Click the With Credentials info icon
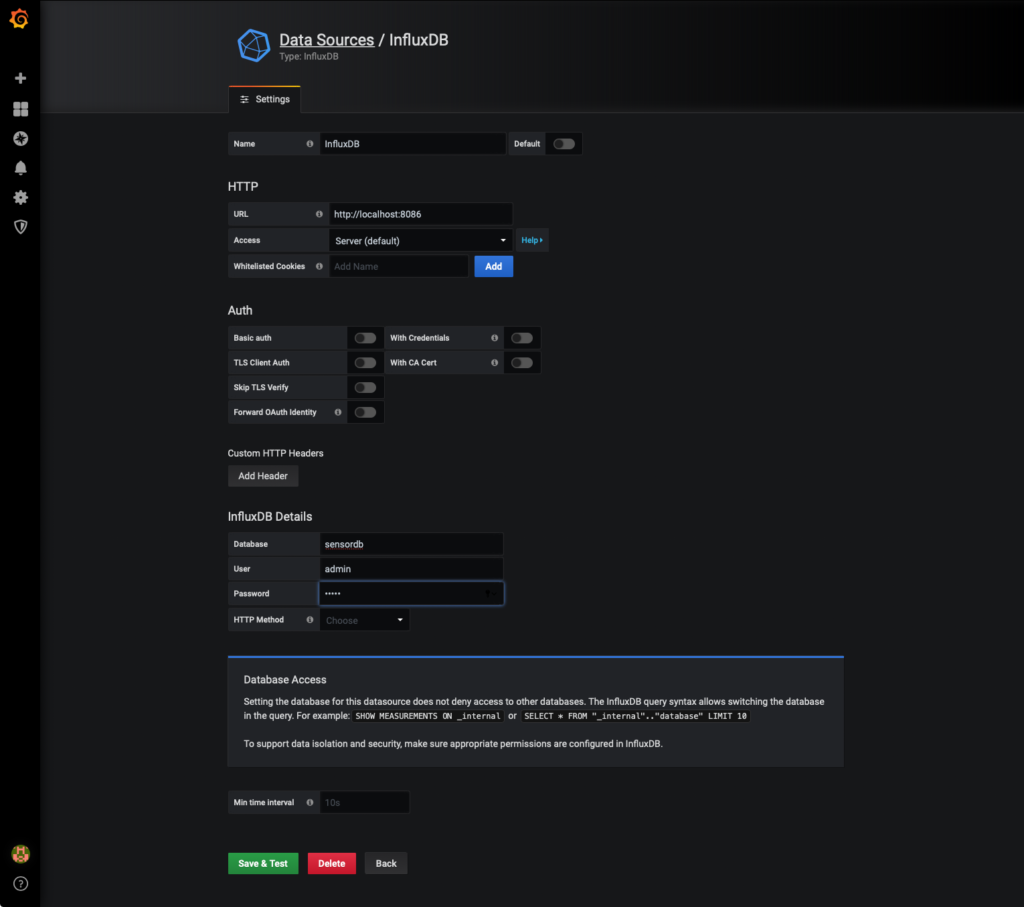This screenshot has width=1024, height=907. 494,338
